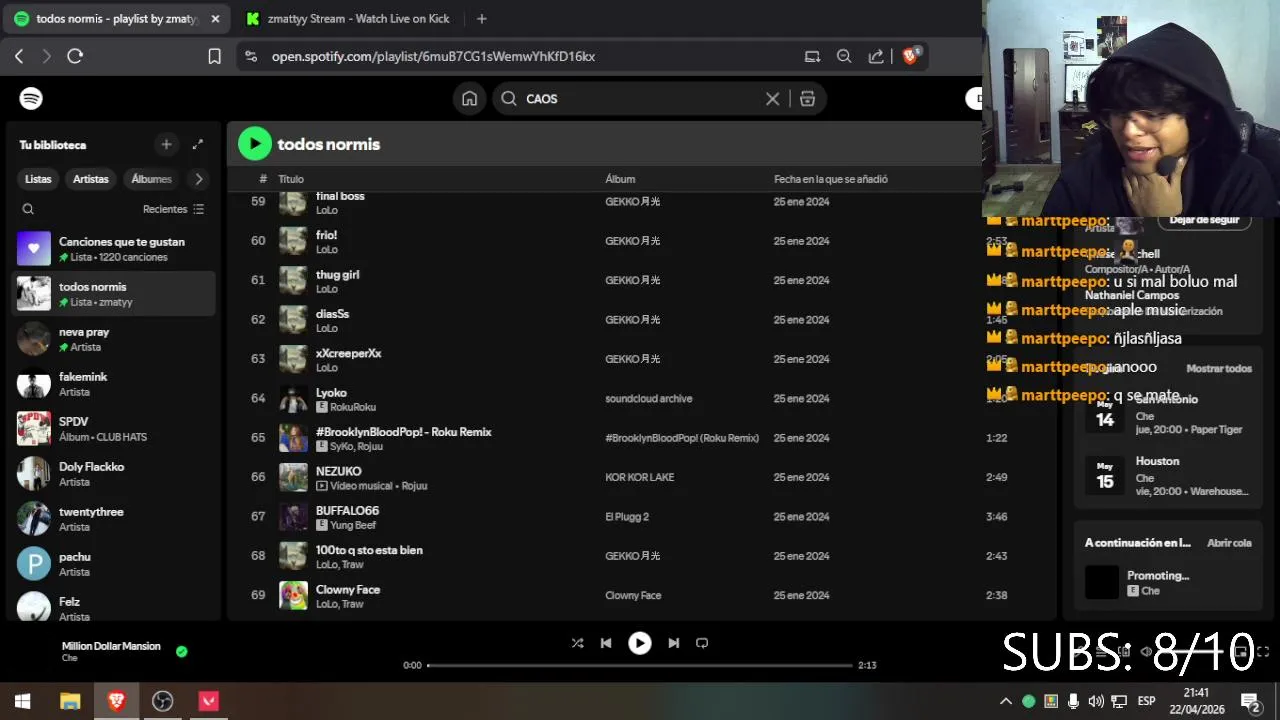
Task: Open a new browser tab
Action: click(481, 18)
